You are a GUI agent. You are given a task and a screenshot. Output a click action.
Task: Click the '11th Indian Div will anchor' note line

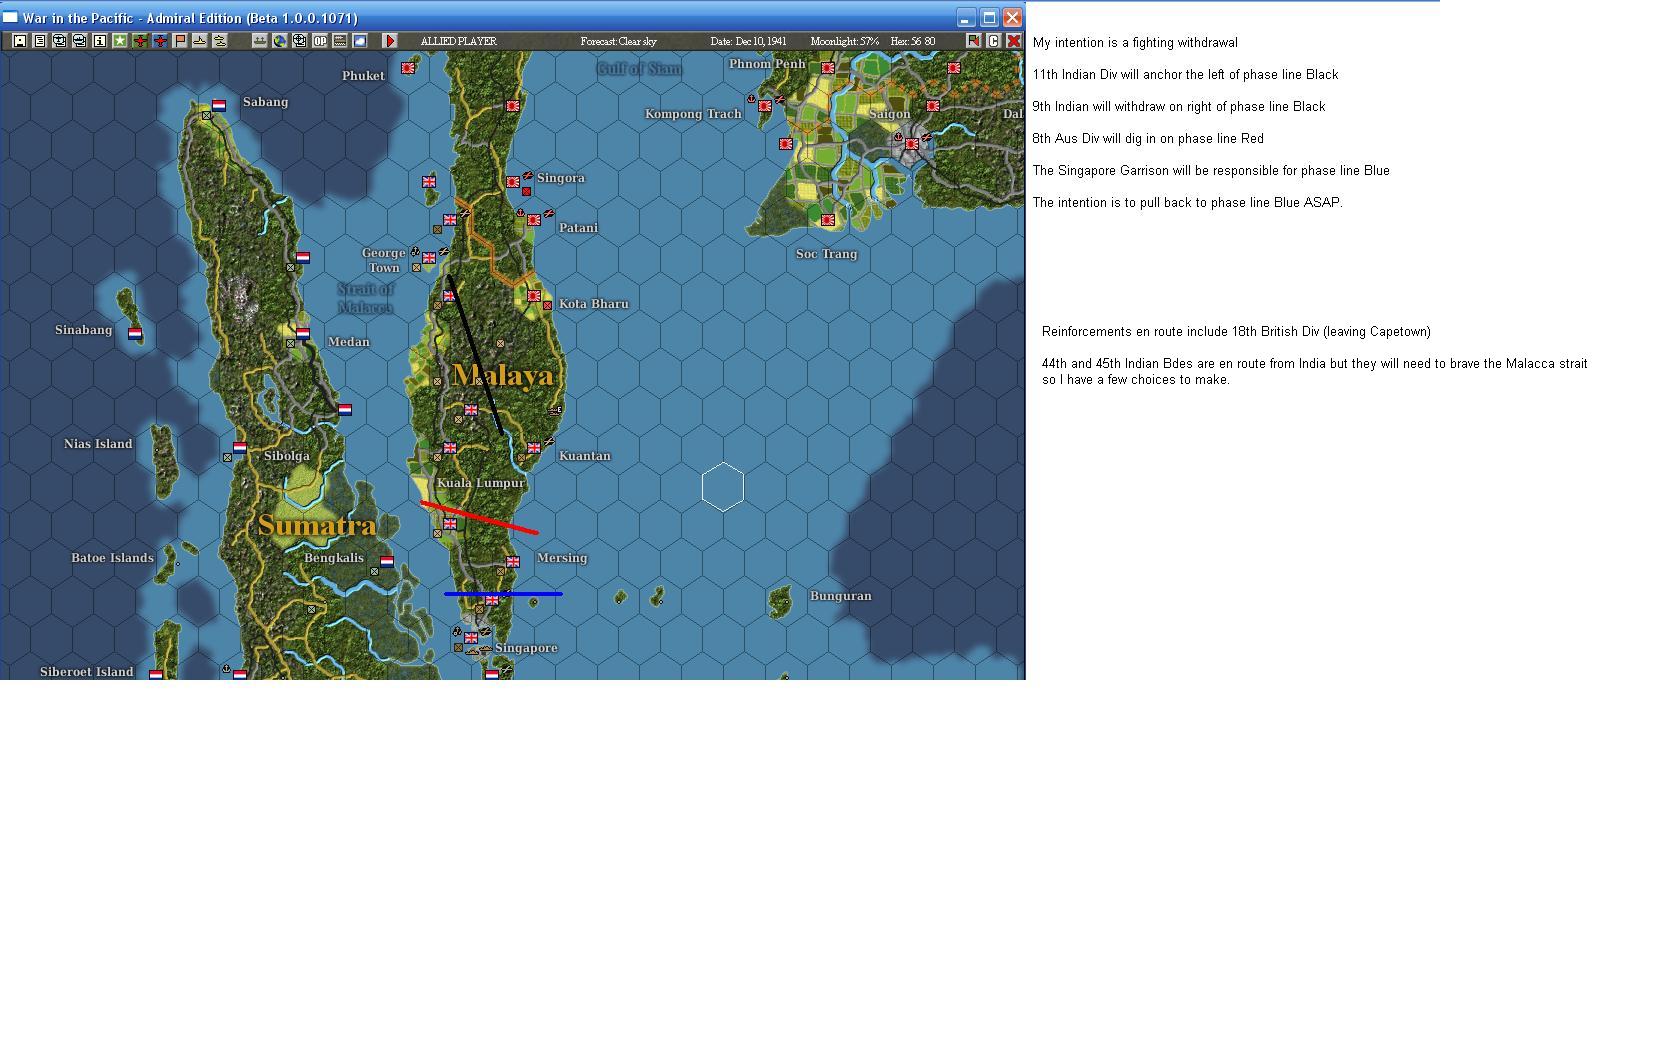tap(1185, 74)
